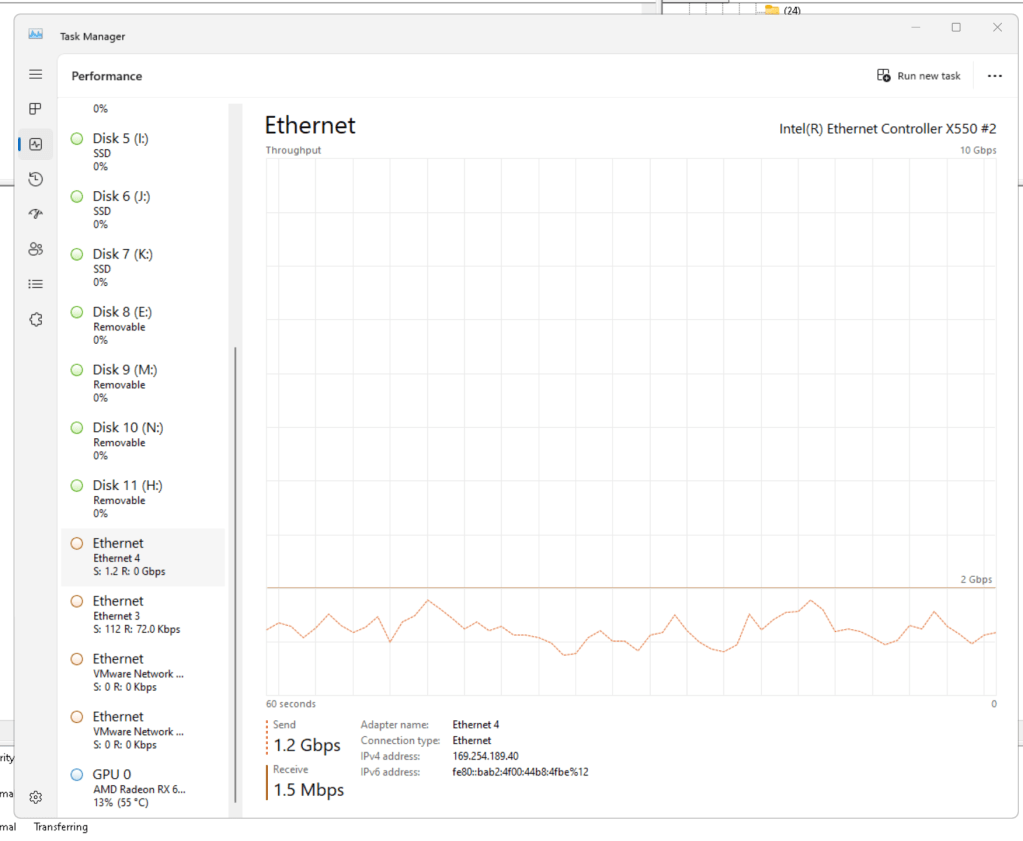Click Transferring status text in background window
Image resolution: width=1023 pixels, height=841 pixels.
pos(61,827)
